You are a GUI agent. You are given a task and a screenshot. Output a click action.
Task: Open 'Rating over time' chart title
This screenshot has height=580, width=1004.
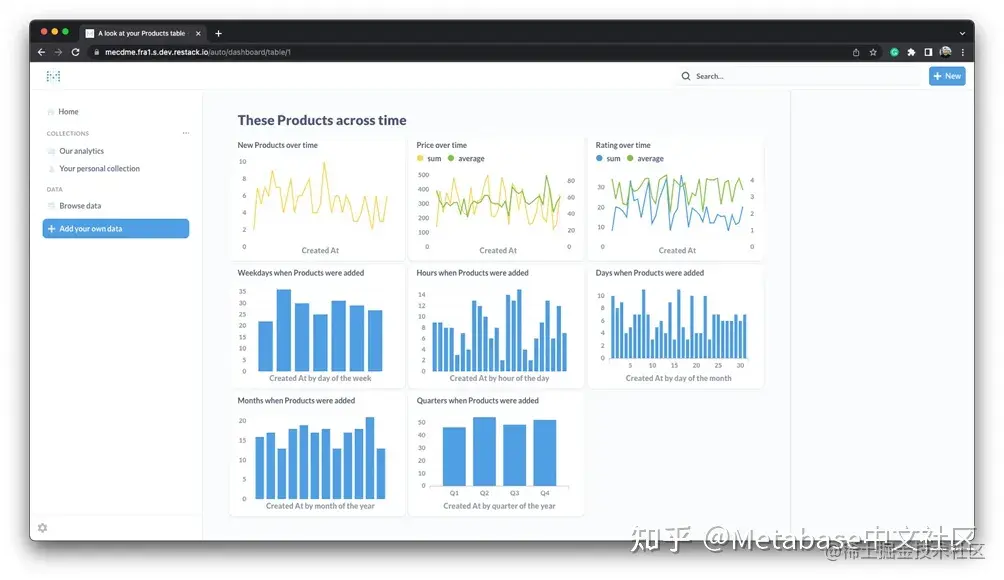(x=622, y=145)
